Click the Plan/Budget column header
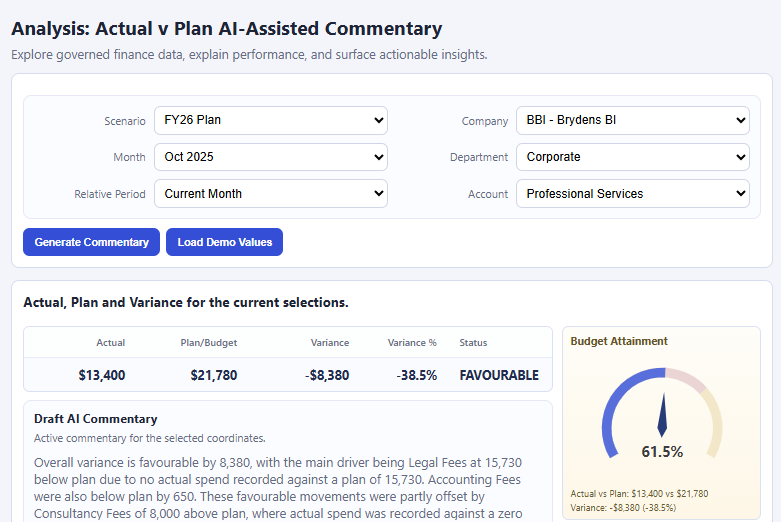 [x=209, y=343]
